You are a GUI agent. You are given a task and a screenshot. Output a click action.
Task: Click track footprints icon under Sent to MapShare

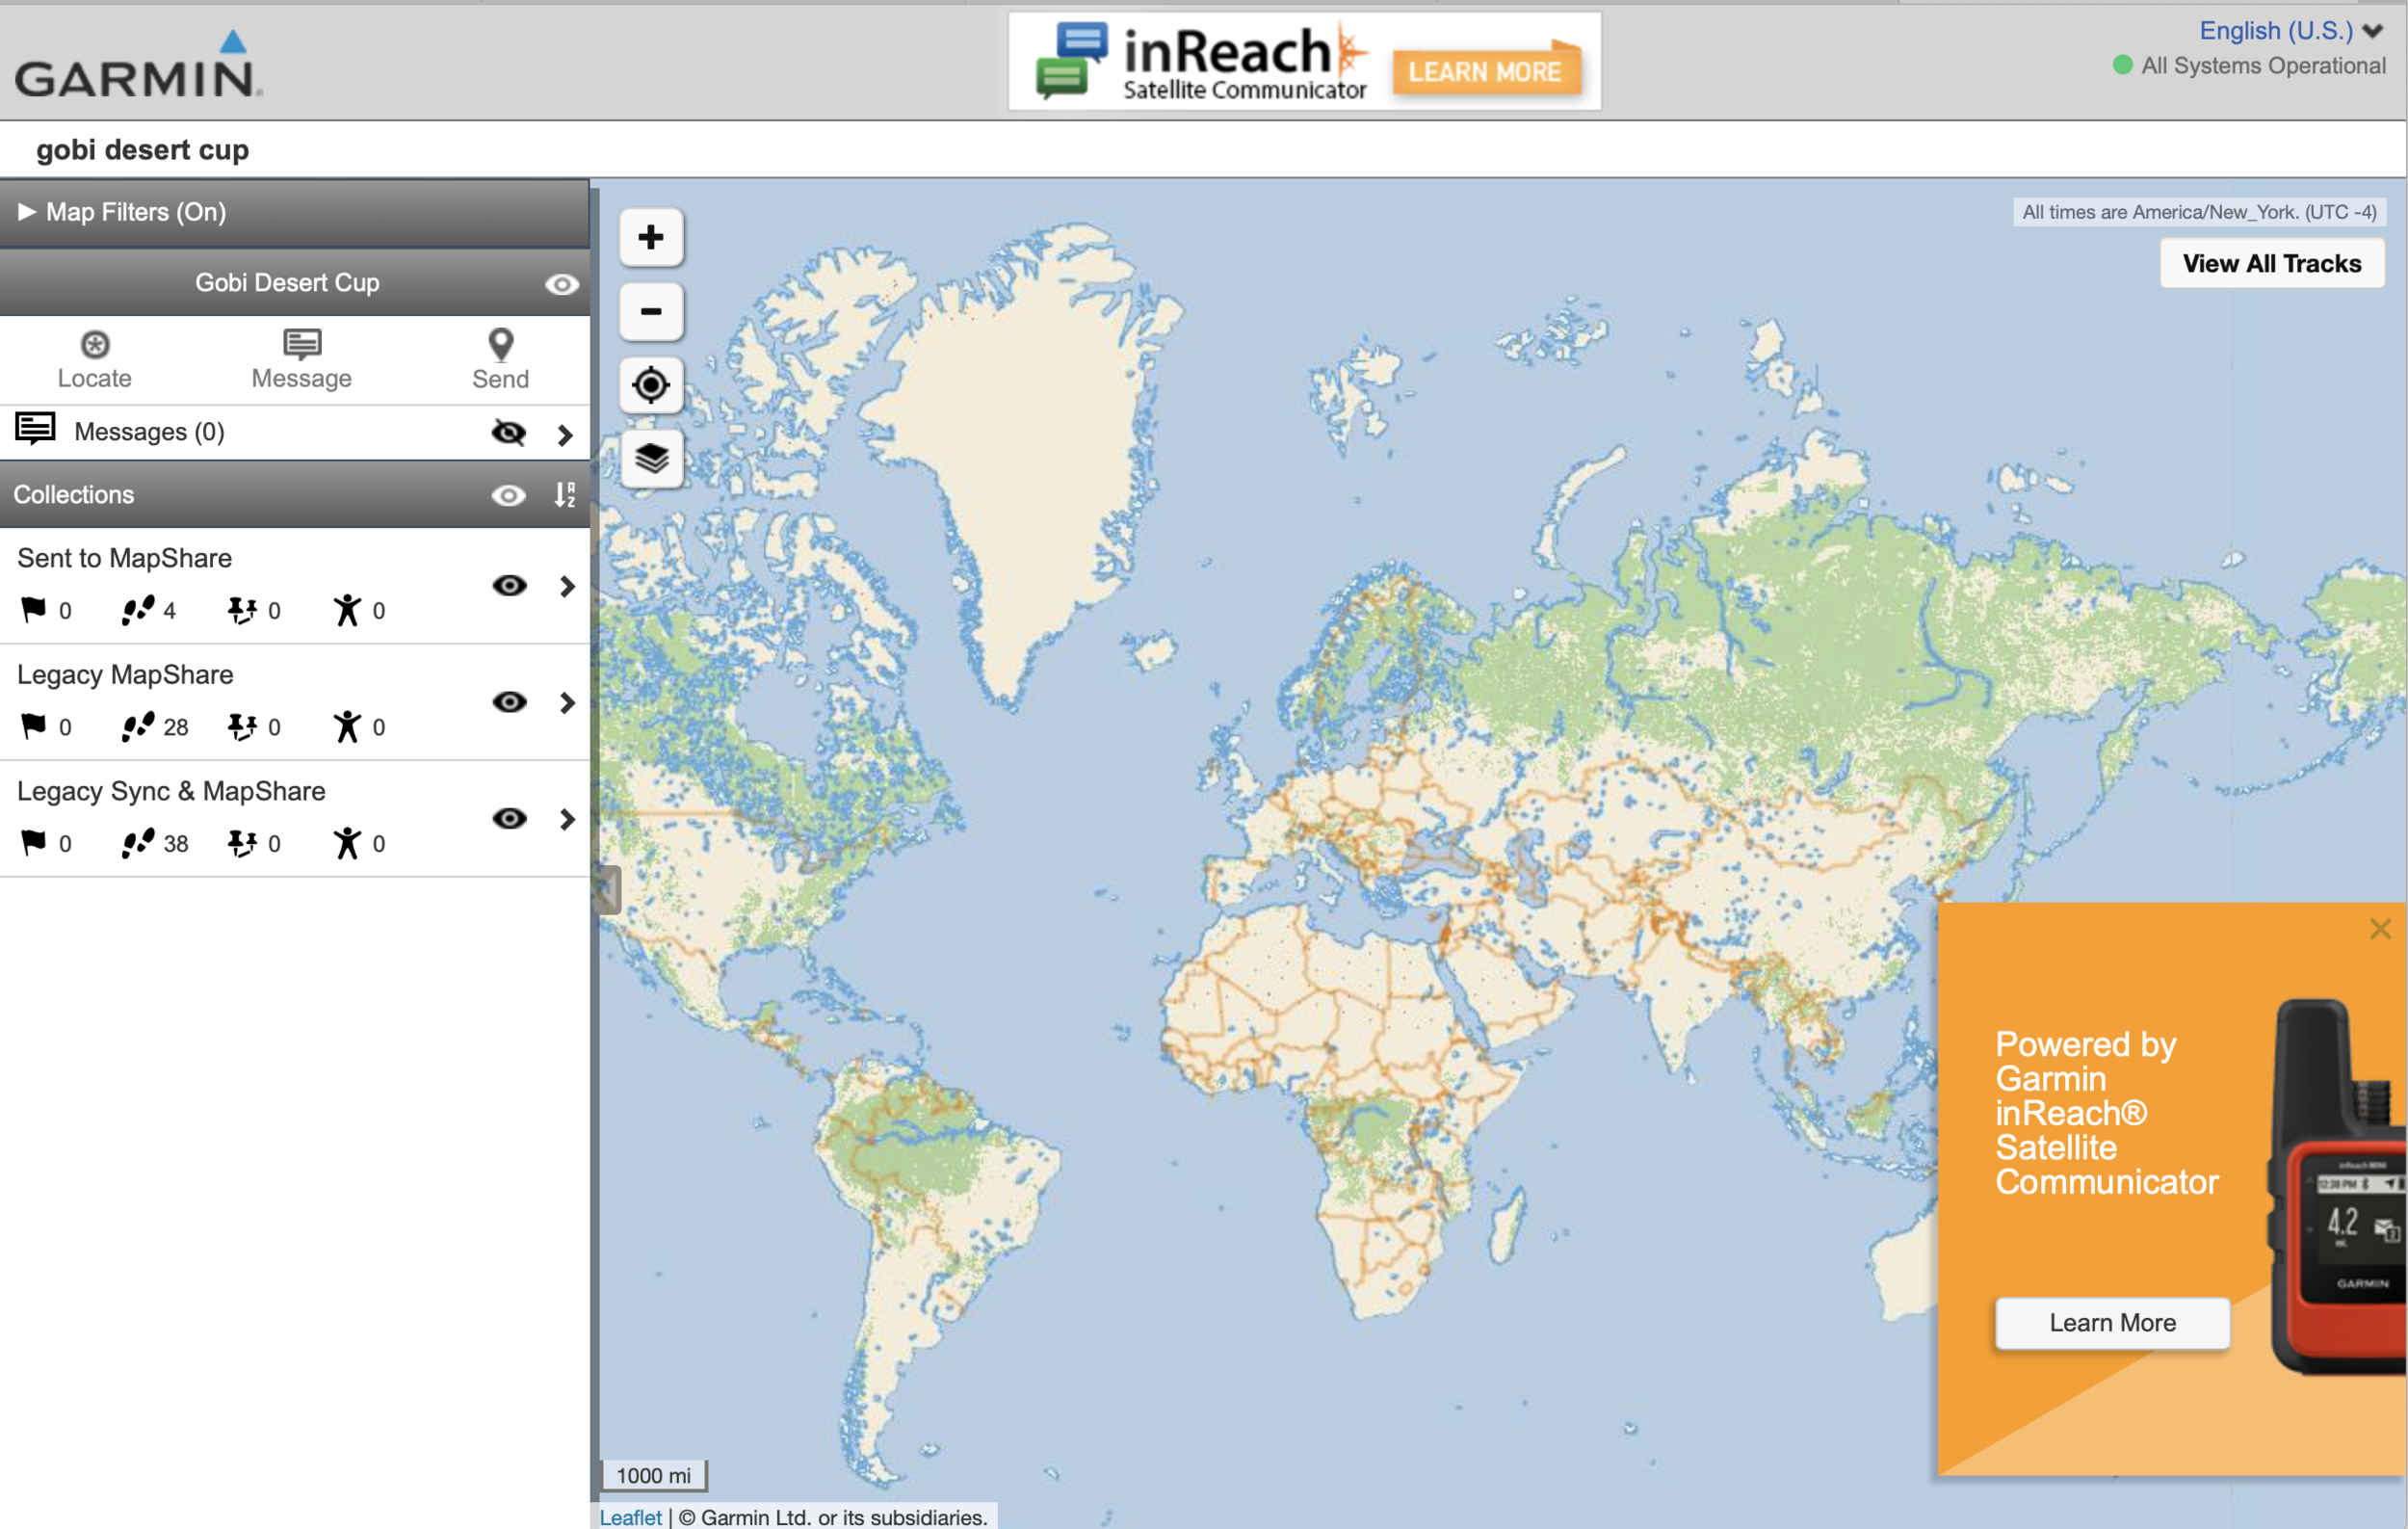click(x=138, y=609)
